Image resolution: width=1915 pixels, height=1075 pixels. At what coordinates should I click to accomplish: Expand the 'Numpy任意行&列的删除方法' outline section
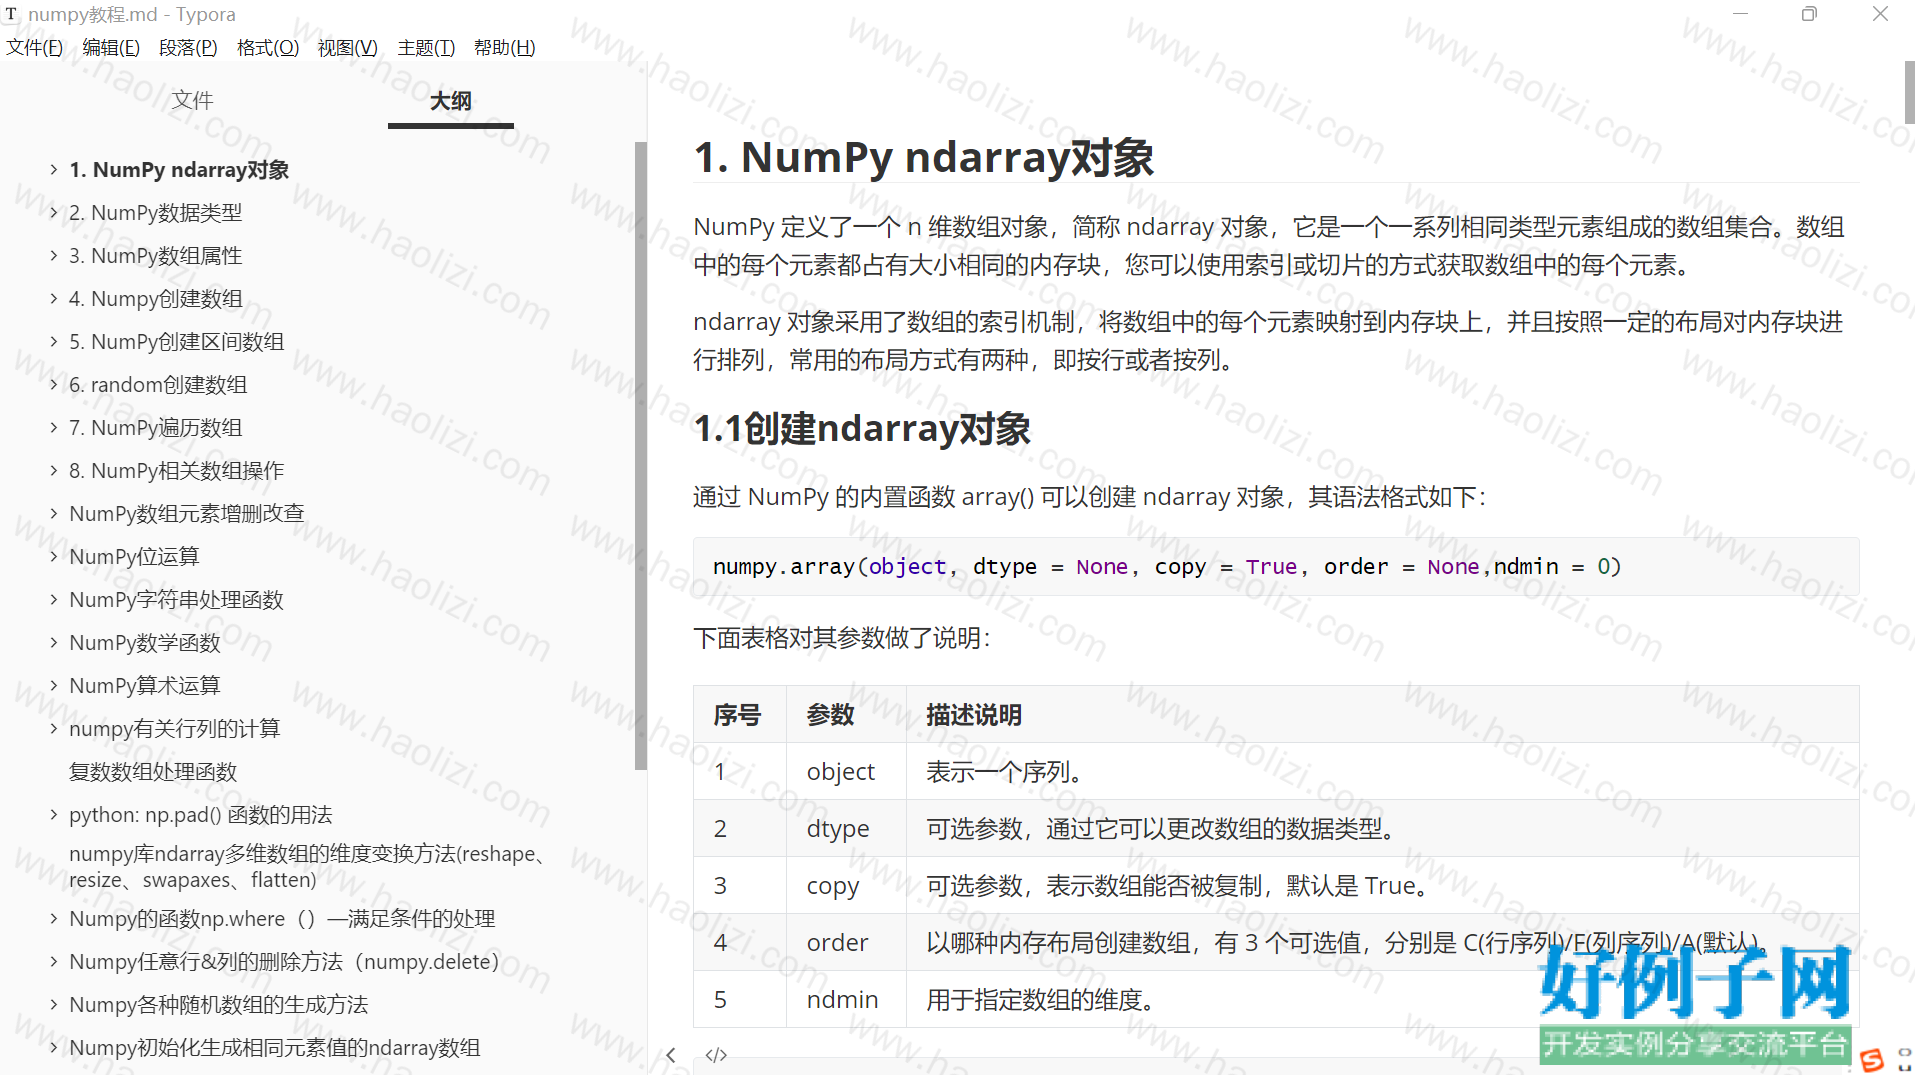(54, 962)
